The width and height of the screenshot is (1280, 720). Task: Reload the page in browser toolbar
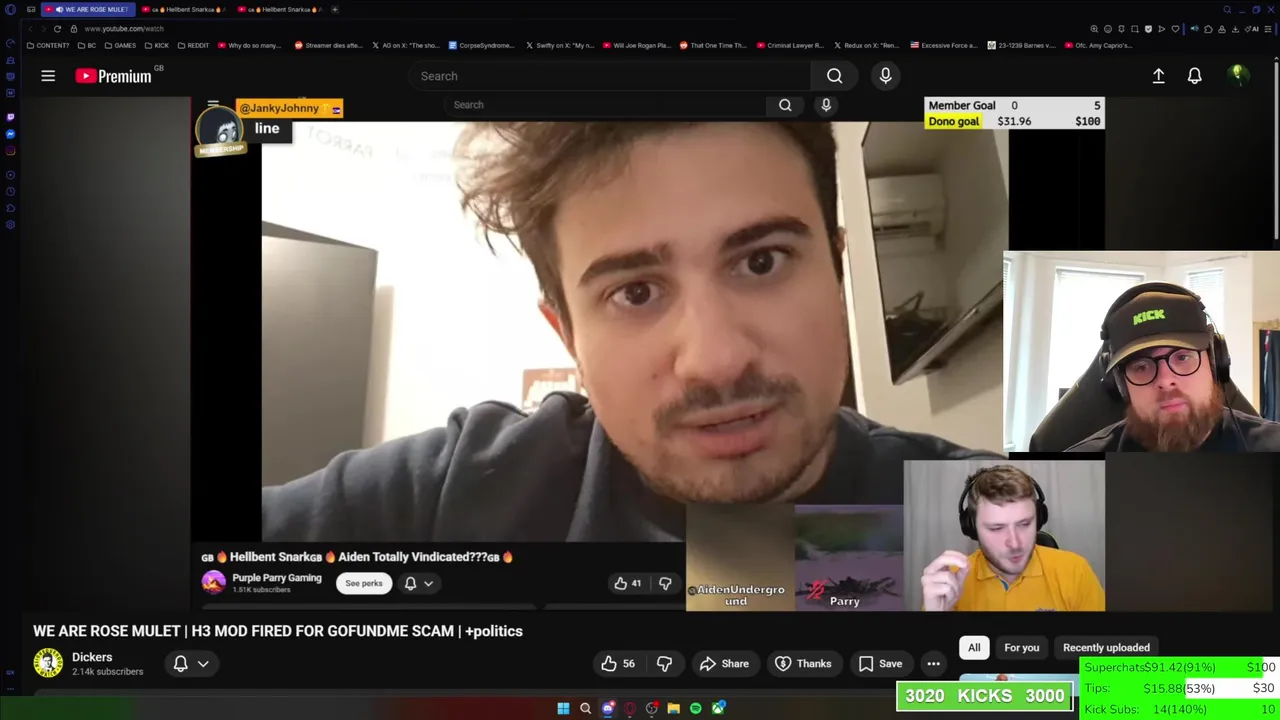click(x=57, y=29)
